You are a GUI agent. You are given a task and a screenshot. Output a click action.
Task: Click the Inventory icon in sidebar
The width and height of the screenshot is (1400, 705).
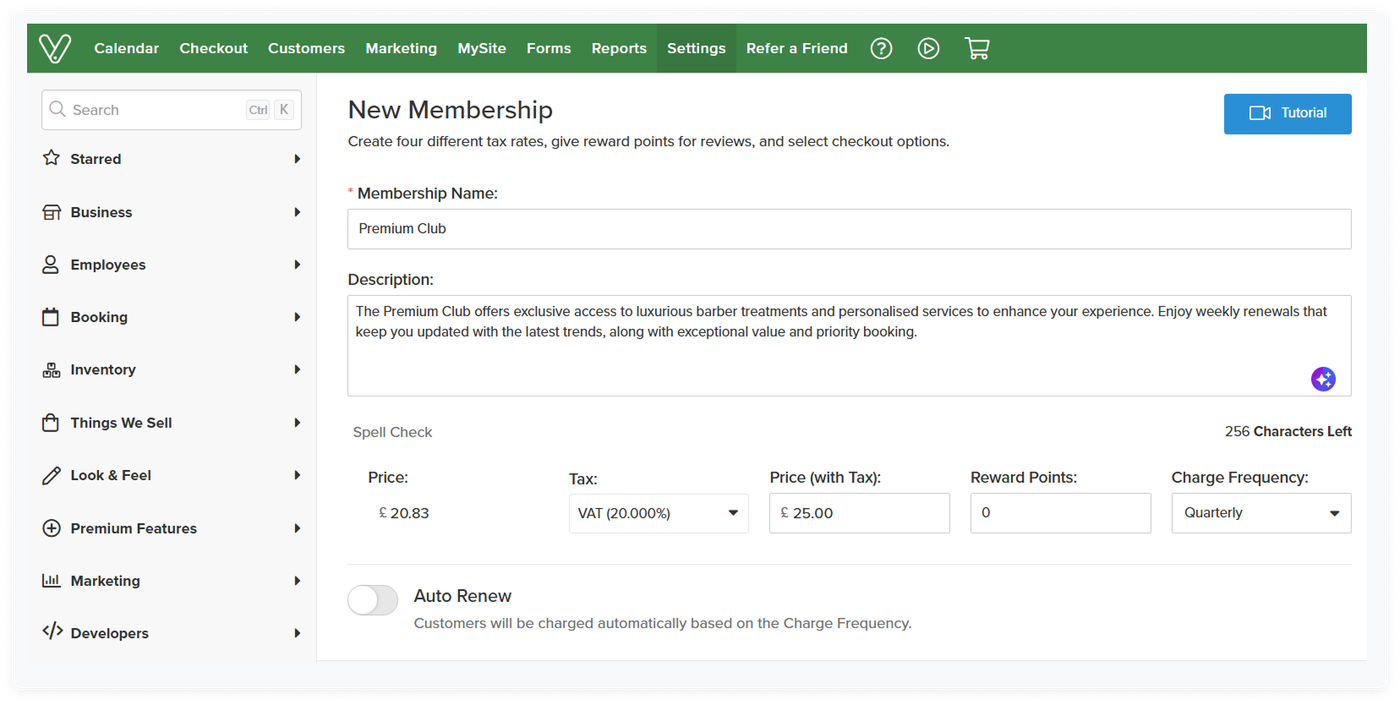(x=51, y=369)
